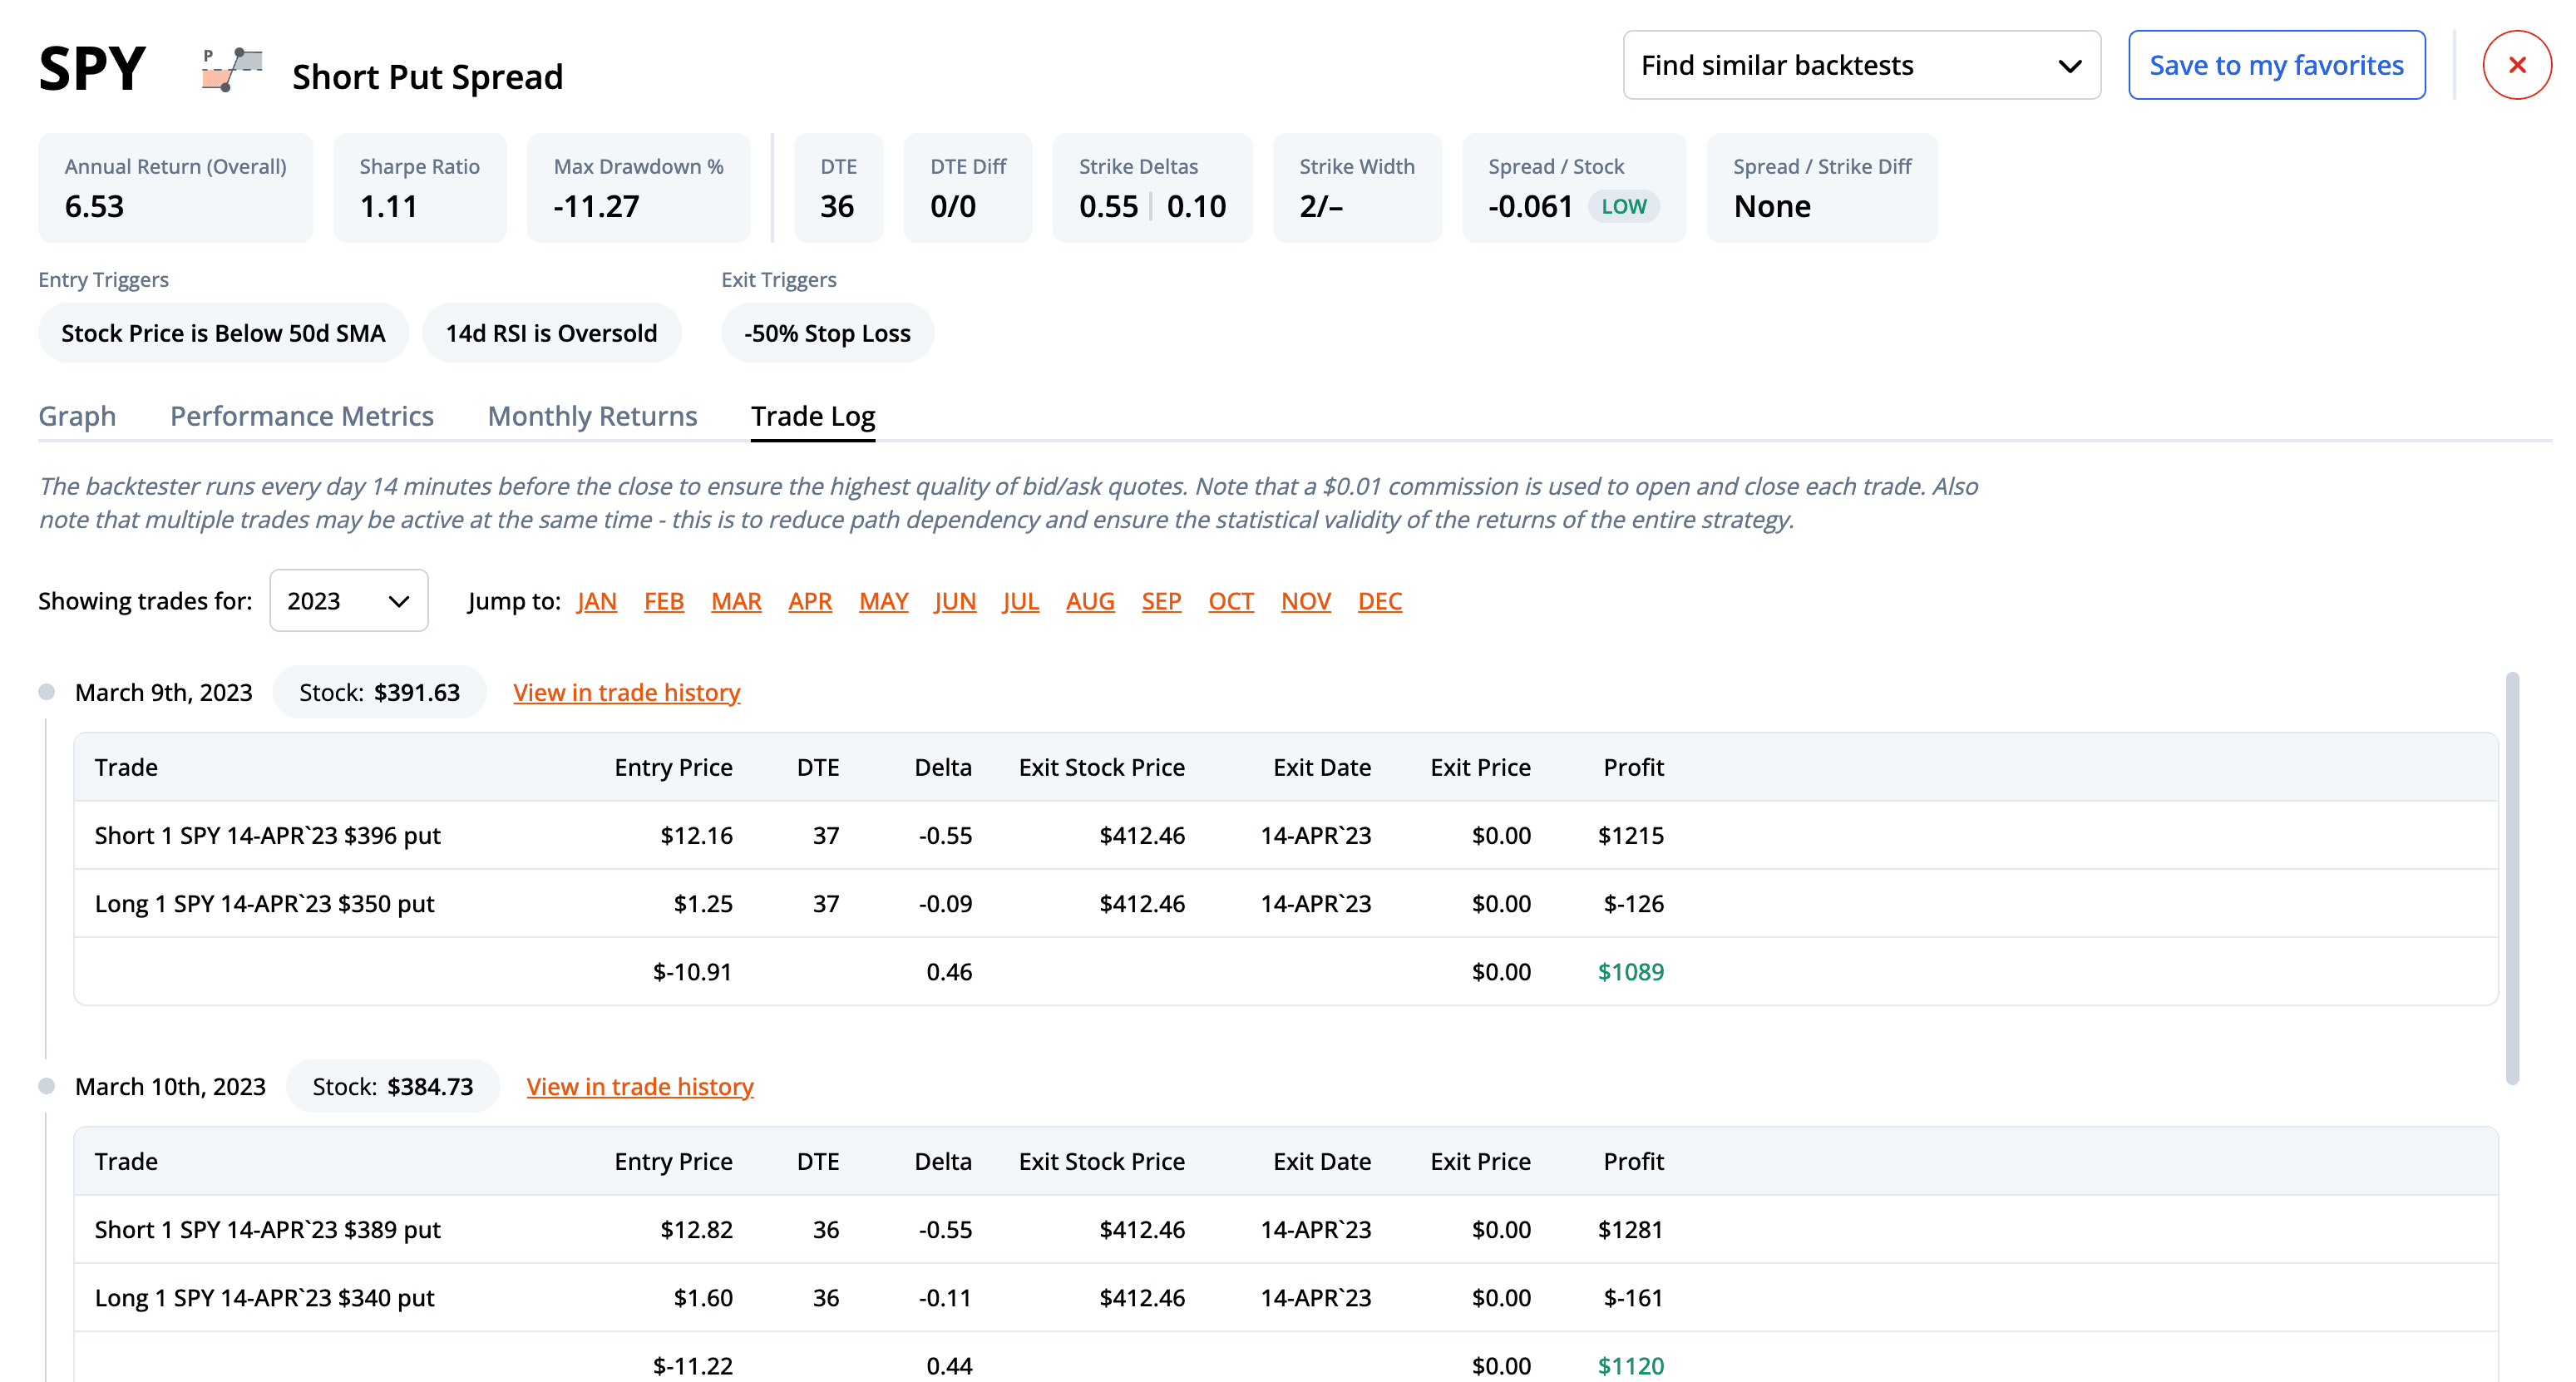Click the -50% Stop Loss exit trigger
The width and height of the screenshot is (2576, 1382).
pos(828,333)
